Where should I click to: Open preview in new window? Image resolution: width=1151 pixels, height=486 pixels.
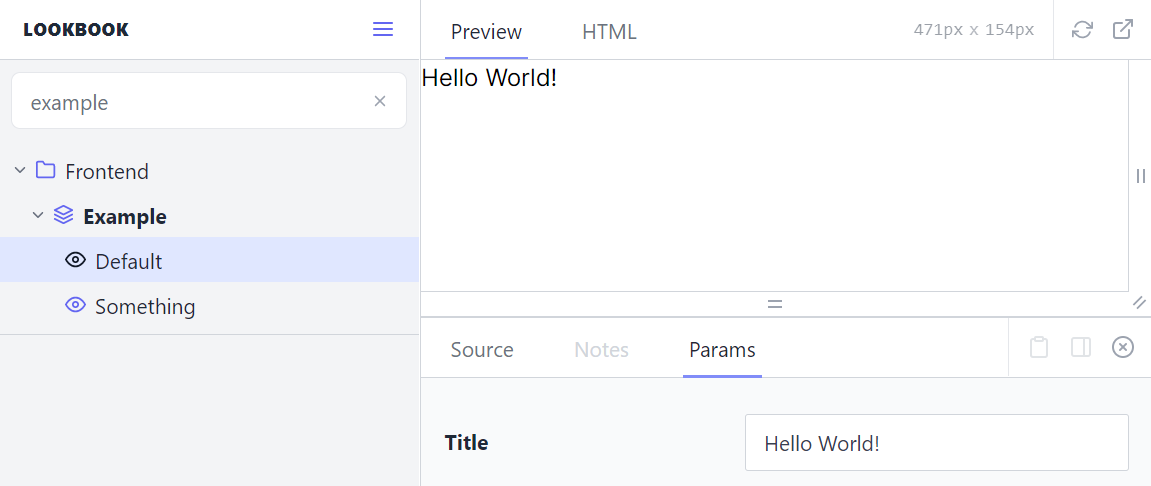tap(1122, 29)
